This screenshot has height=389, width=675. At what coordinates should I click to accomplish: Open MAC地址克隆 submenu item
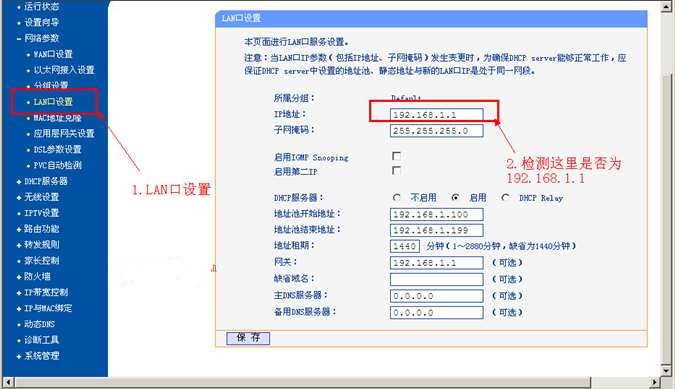(x=57, y=118)
